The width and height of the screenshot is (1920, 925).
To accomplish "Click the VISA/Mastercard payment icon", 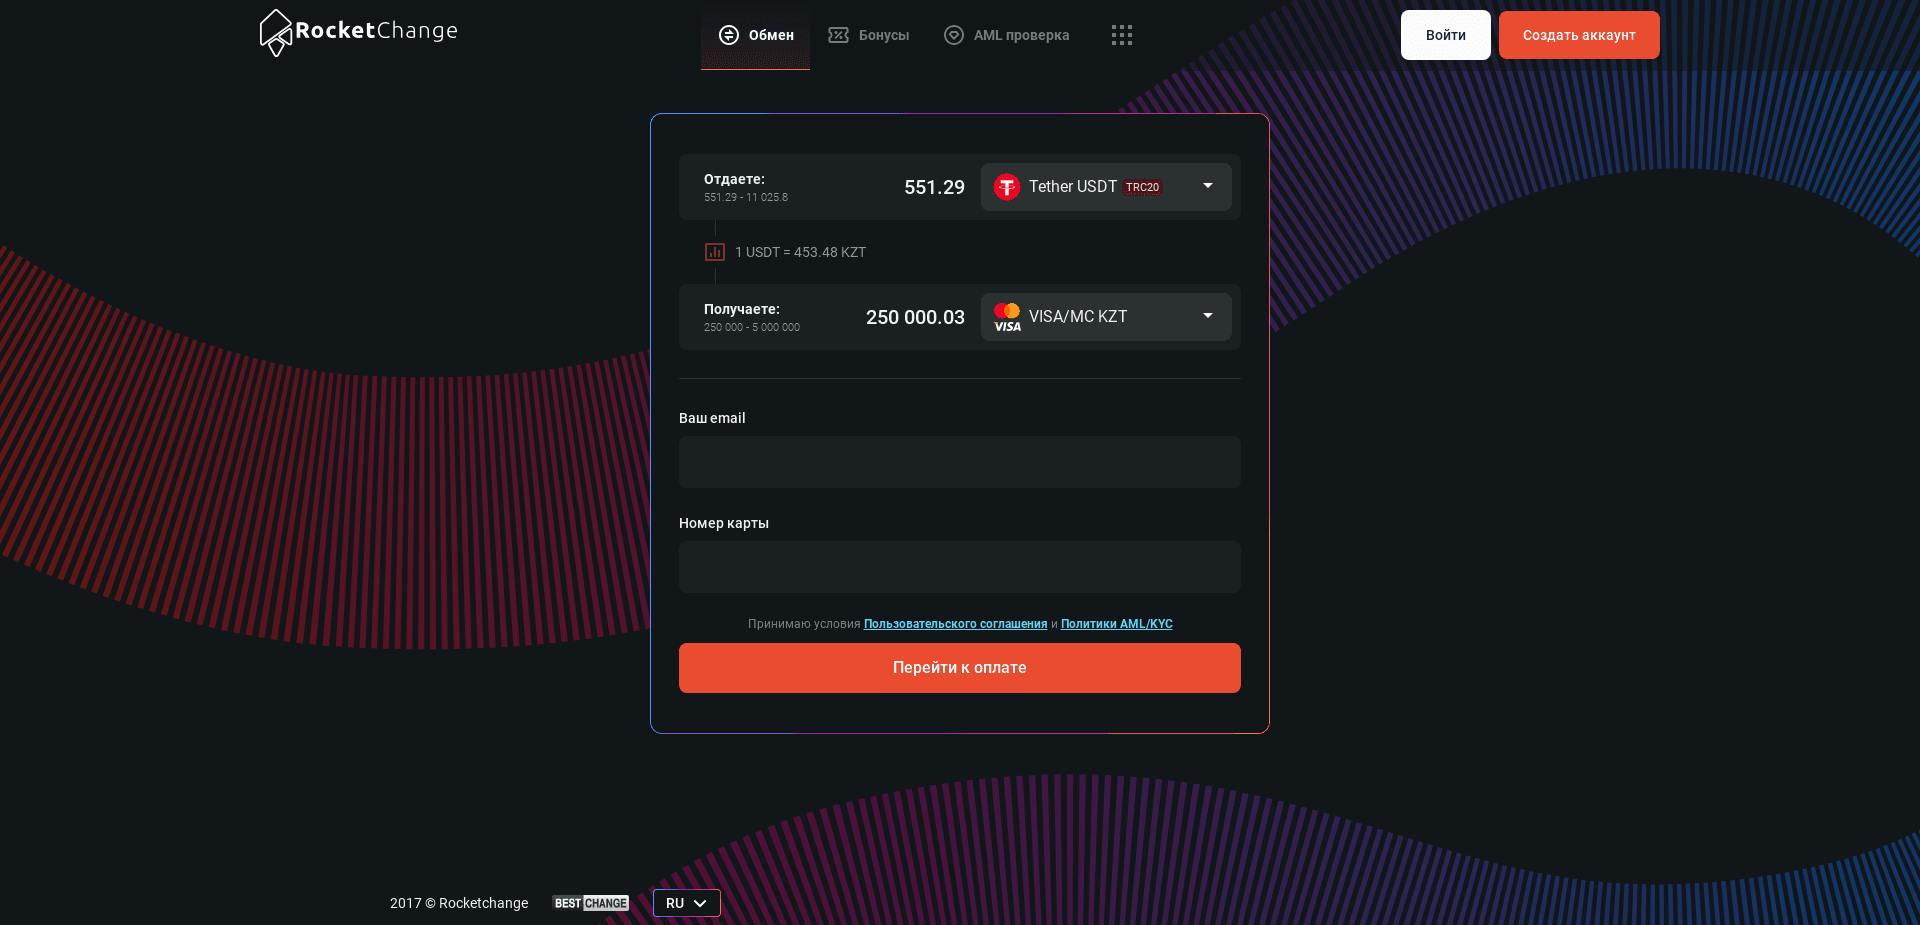I will 1007,317.
